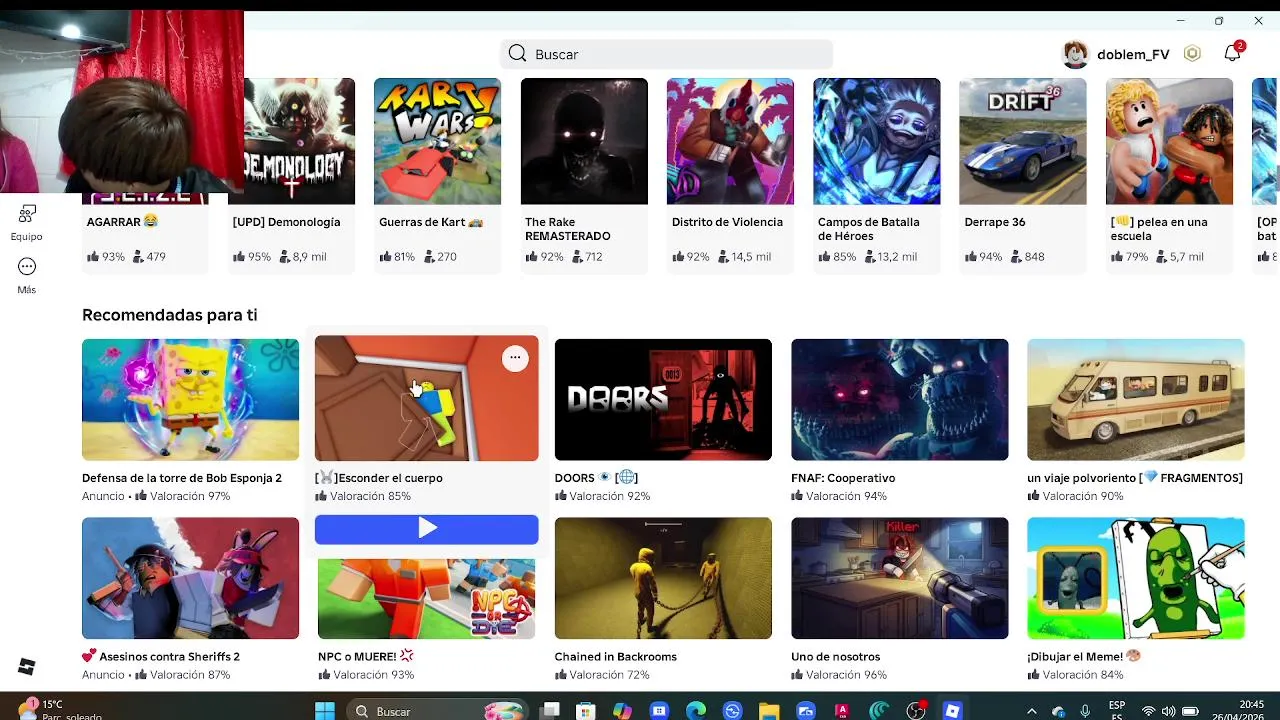Image resolution: width=1280 pixels, height=720 pixels.
Task: Open Campos de Batalla de Héroes thumbnail
Action: point(877,141)
